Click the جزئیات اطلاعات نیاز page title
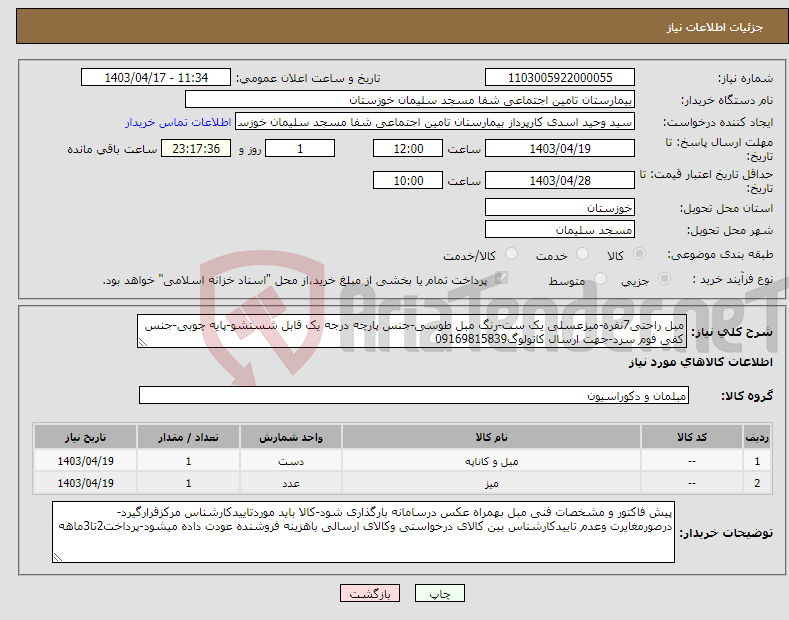The image size is (789, 620). [715, 27]
